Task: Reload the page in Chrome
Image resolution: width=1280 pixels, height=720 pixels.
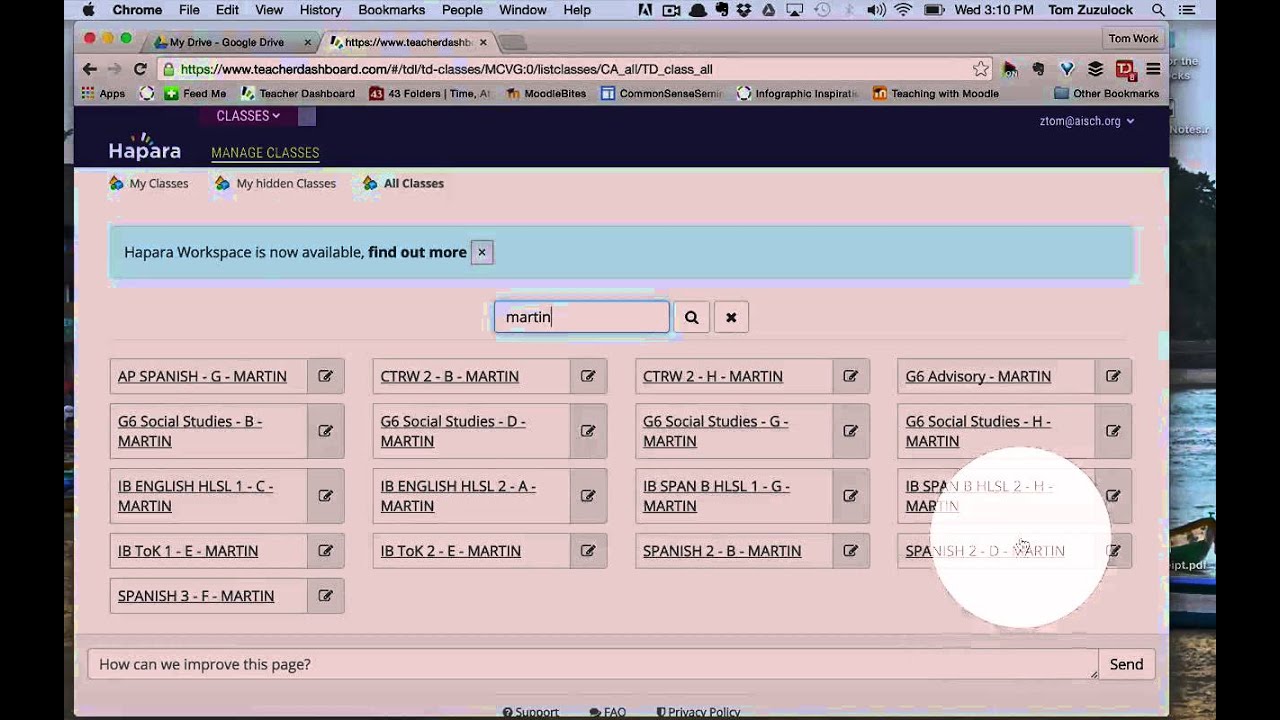Action: coord(140,69)
